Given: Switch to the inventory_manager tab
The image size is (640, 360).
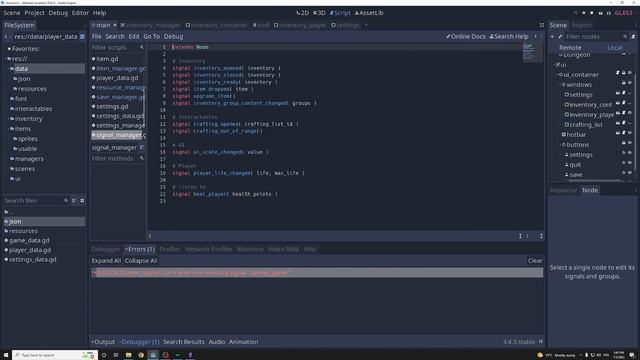Looking at the screenshot, I should [150, 25].
